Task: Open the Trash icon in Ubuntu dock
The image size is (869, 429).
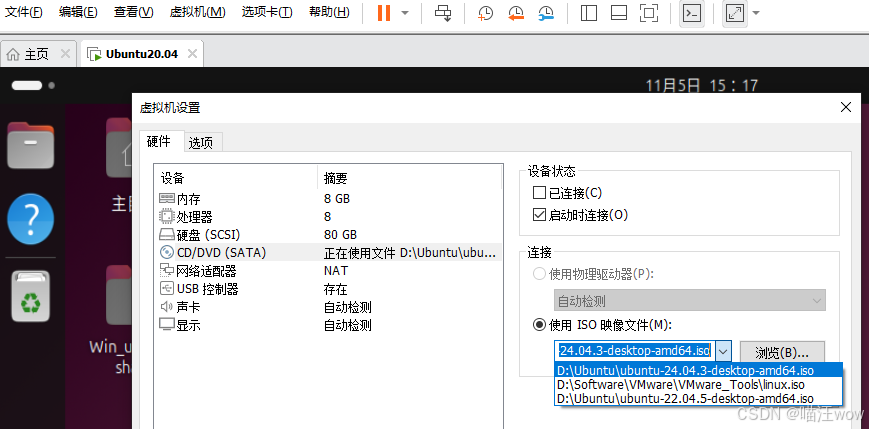Action: tap(30, 295)
